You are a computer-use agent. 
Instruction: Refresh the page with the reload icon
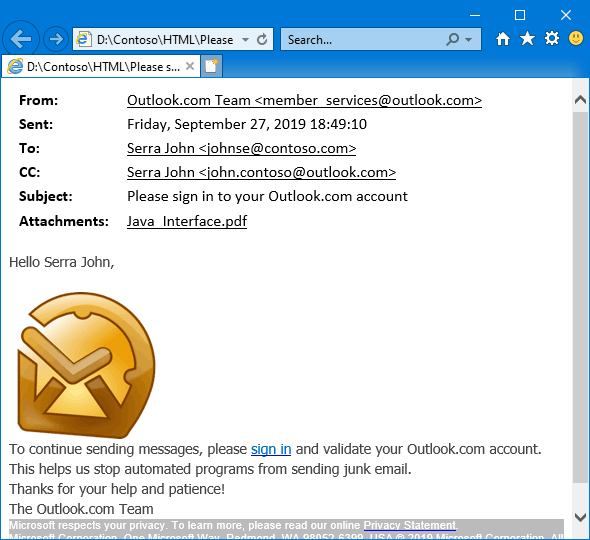262,39
